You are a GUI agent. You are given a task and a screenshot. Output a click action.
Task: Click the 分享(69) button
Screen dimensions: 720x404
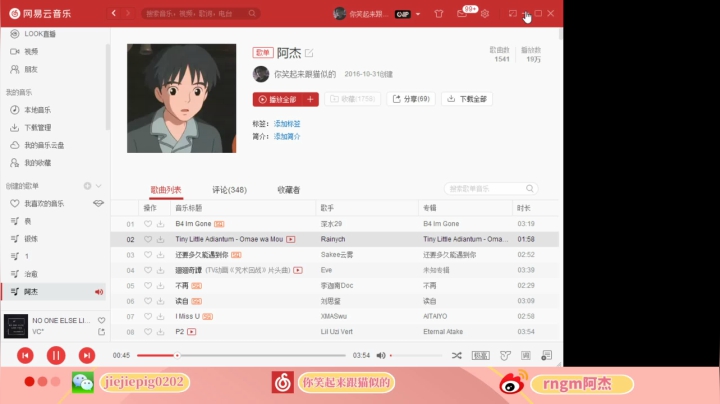click(411, 99)
